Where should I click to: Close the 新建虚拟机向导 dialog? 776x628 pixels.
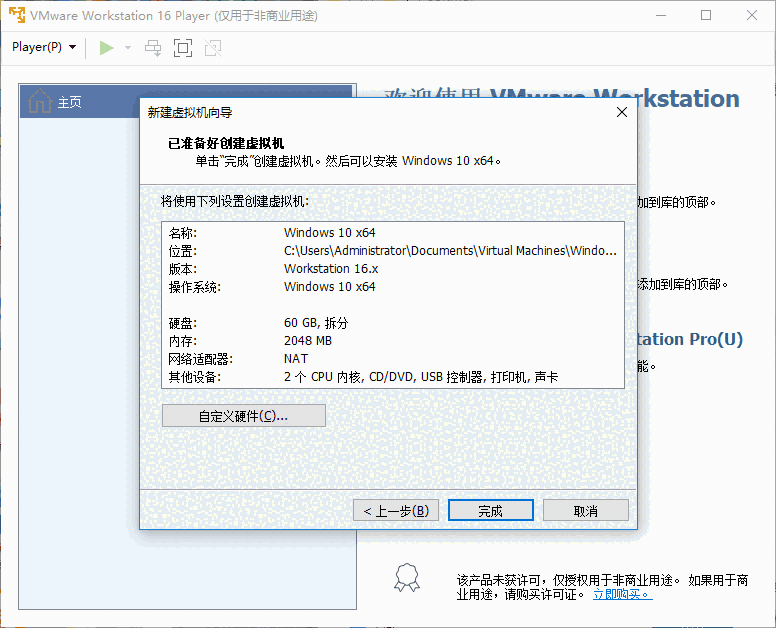tap(622, 112)
